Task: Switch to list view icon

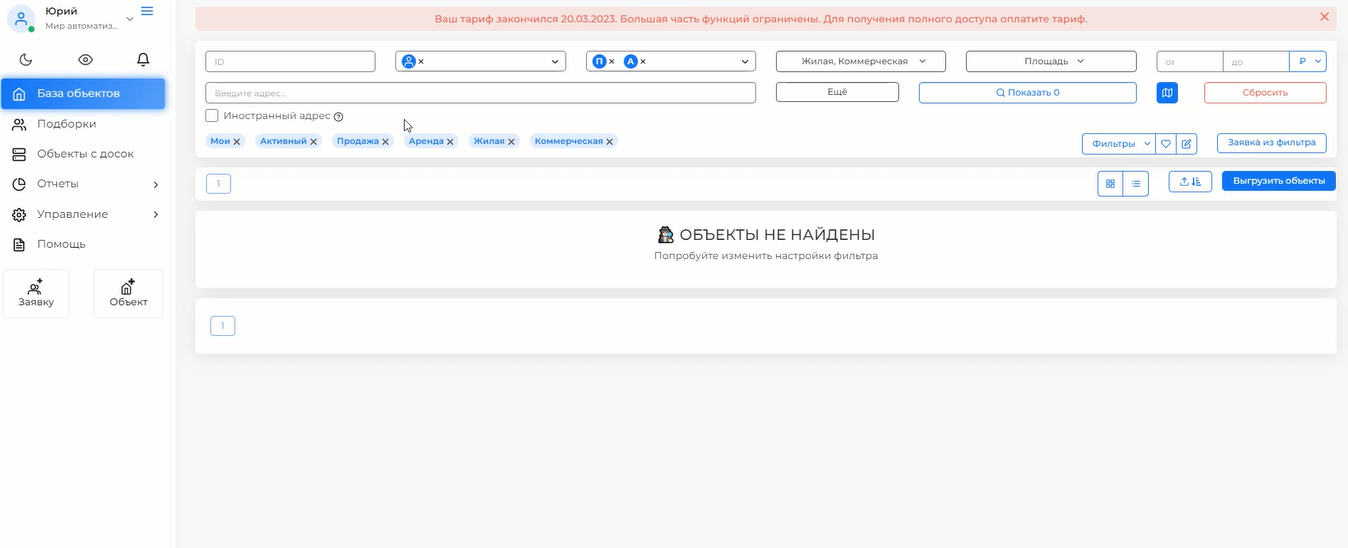Action: pos(1136,184)
